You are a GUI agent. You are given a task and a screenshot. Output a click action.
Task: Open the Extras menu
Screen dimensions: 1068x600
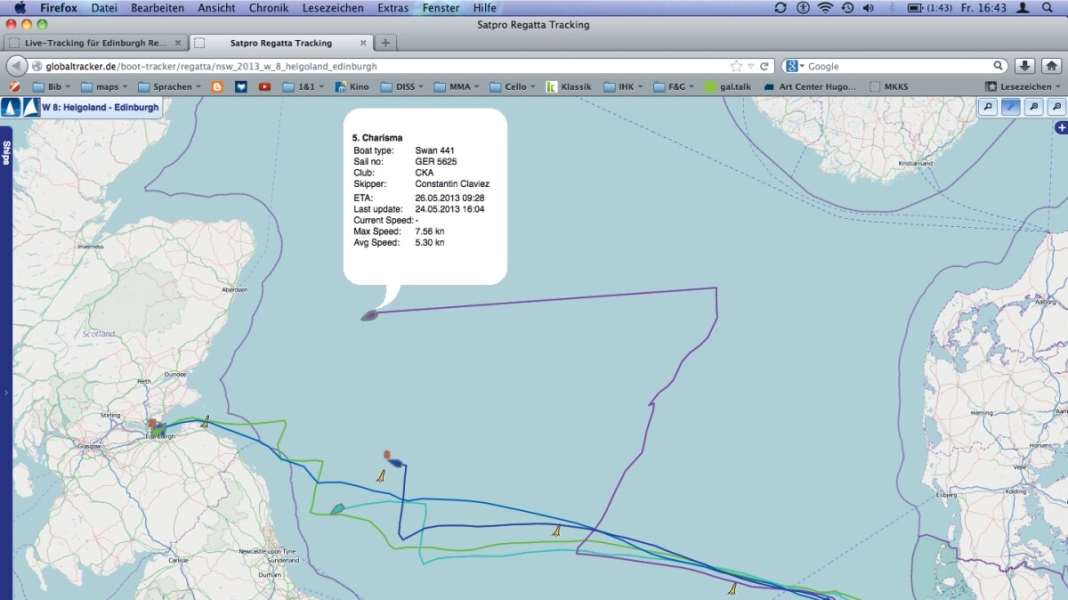coord(393,7)
